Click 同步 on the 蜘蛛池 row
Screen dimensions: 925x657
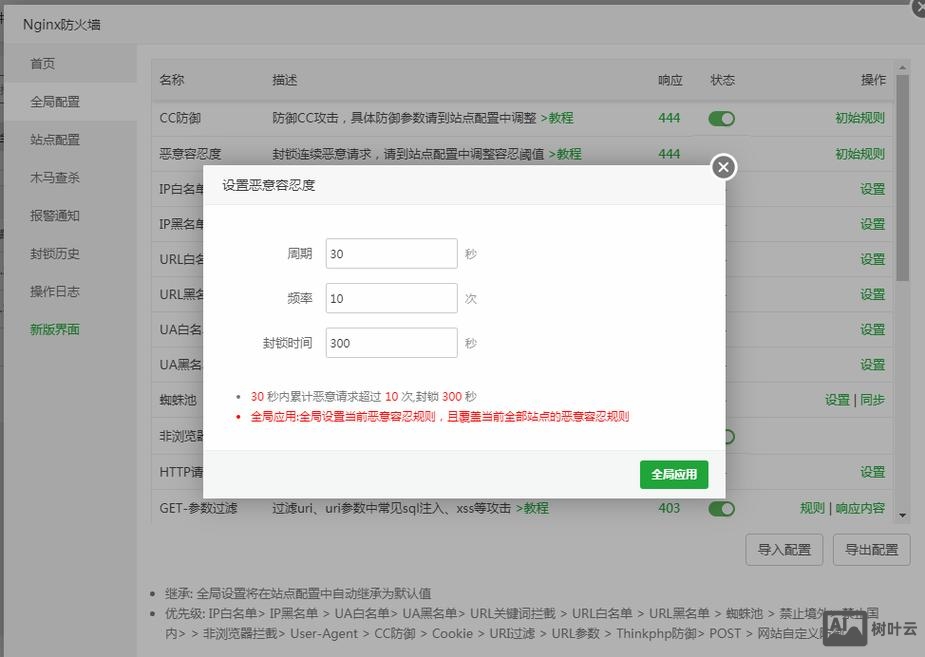[x=873, y=399]
